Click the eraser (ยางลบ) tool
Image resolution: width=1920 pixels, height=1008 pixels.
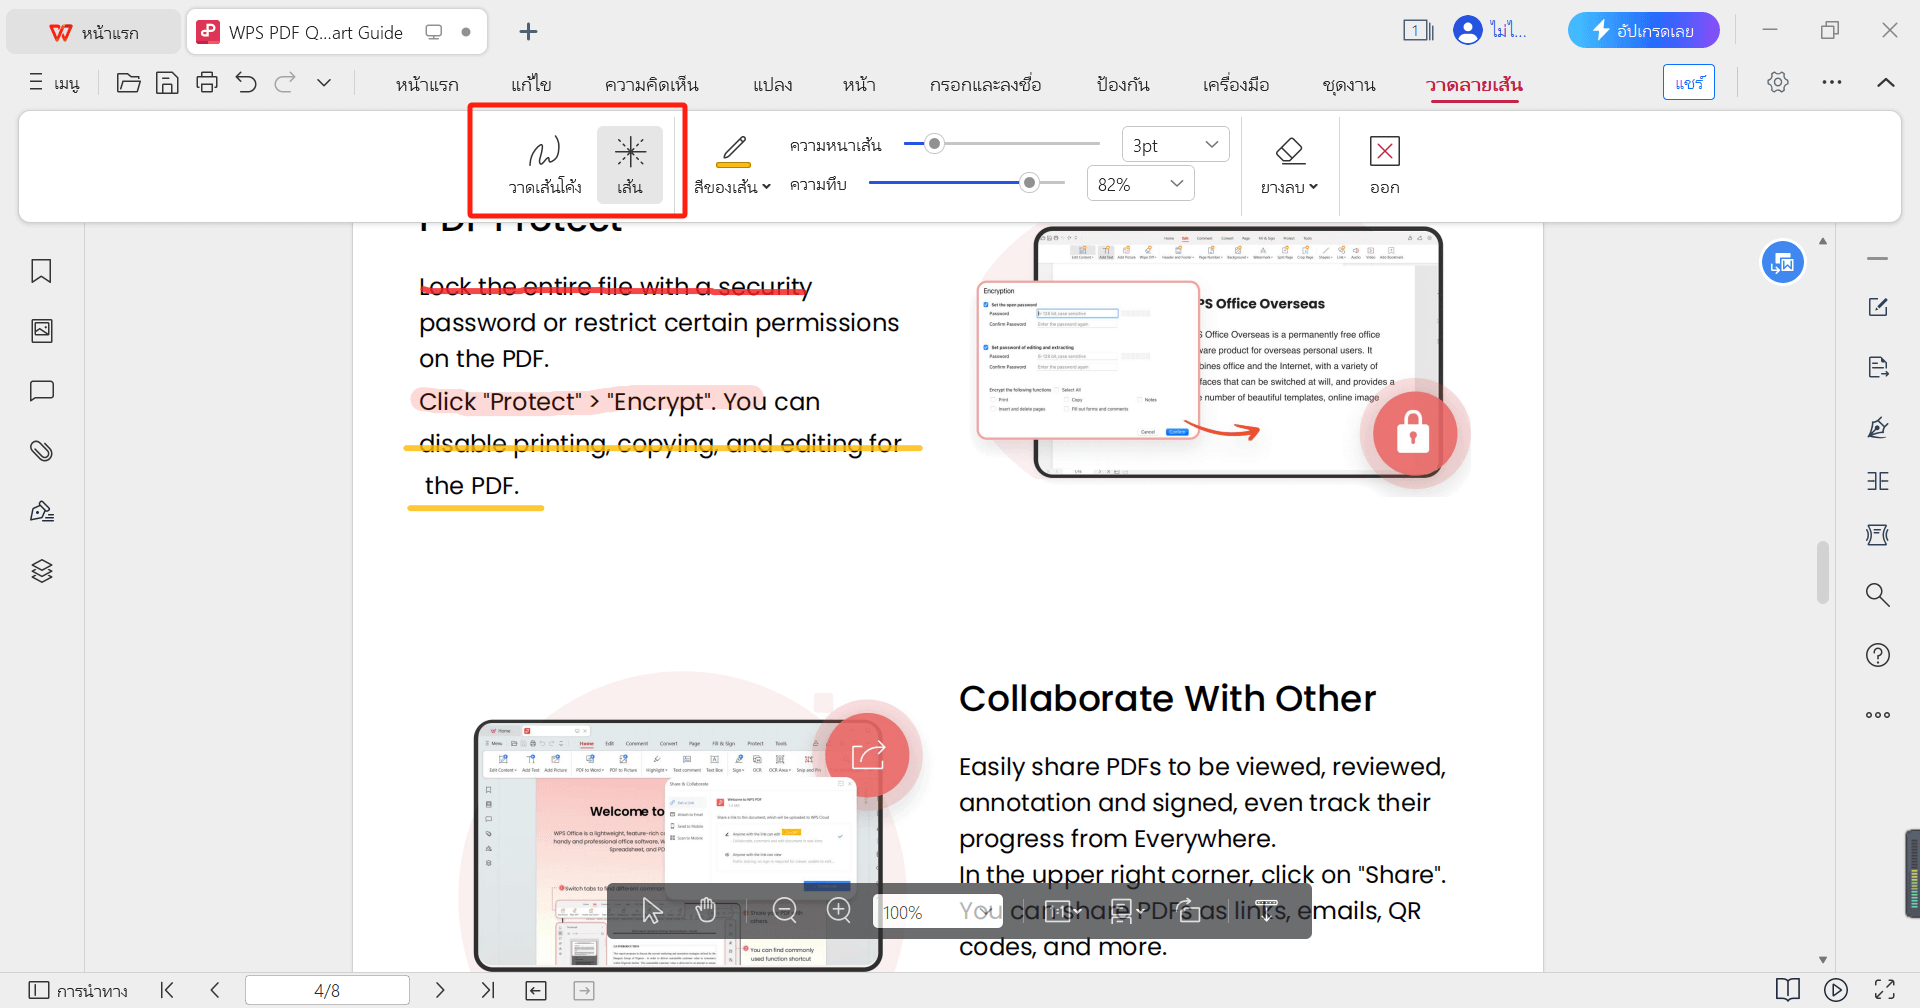point(1289,165)
